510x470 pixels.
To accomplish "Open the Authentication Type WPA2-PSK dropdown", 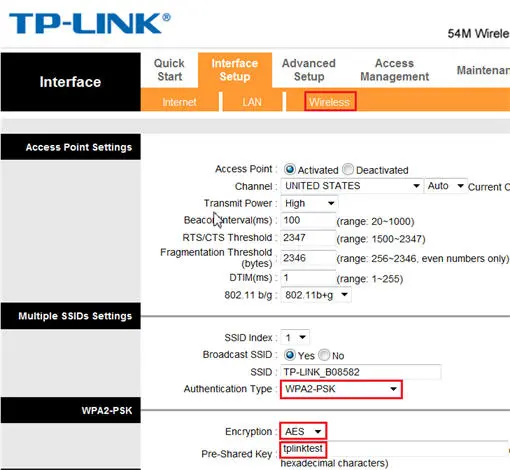I will tap(341, 389).
